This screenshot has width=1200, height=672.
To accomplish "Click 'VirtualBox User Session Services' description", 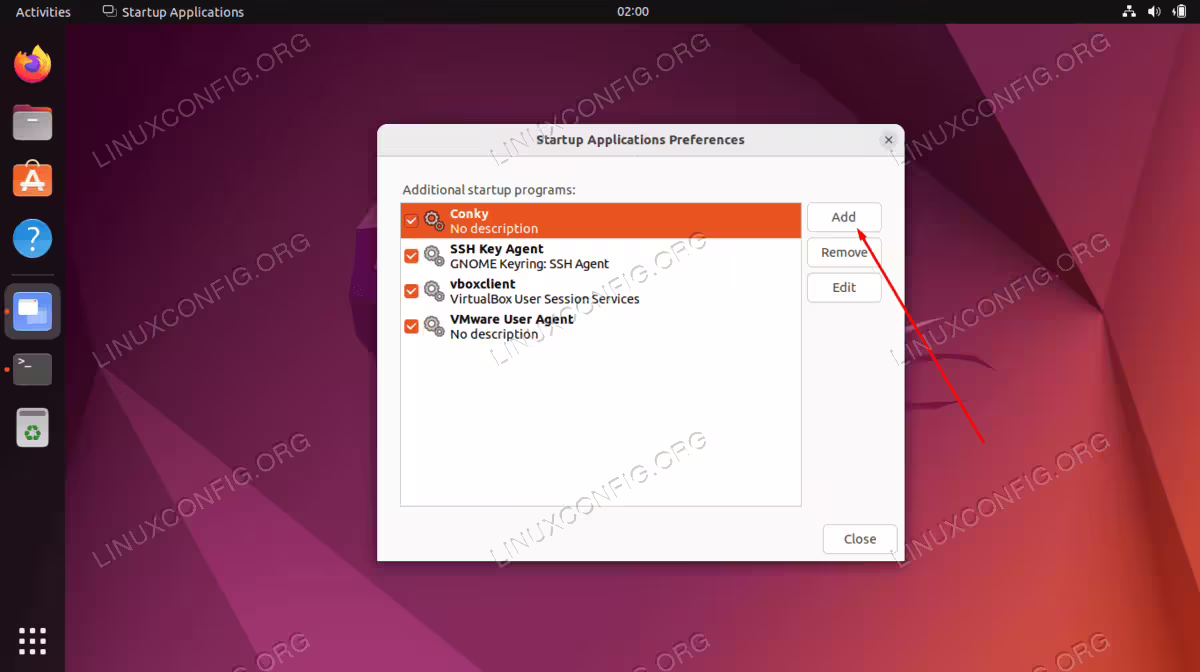I will (545, 299).
